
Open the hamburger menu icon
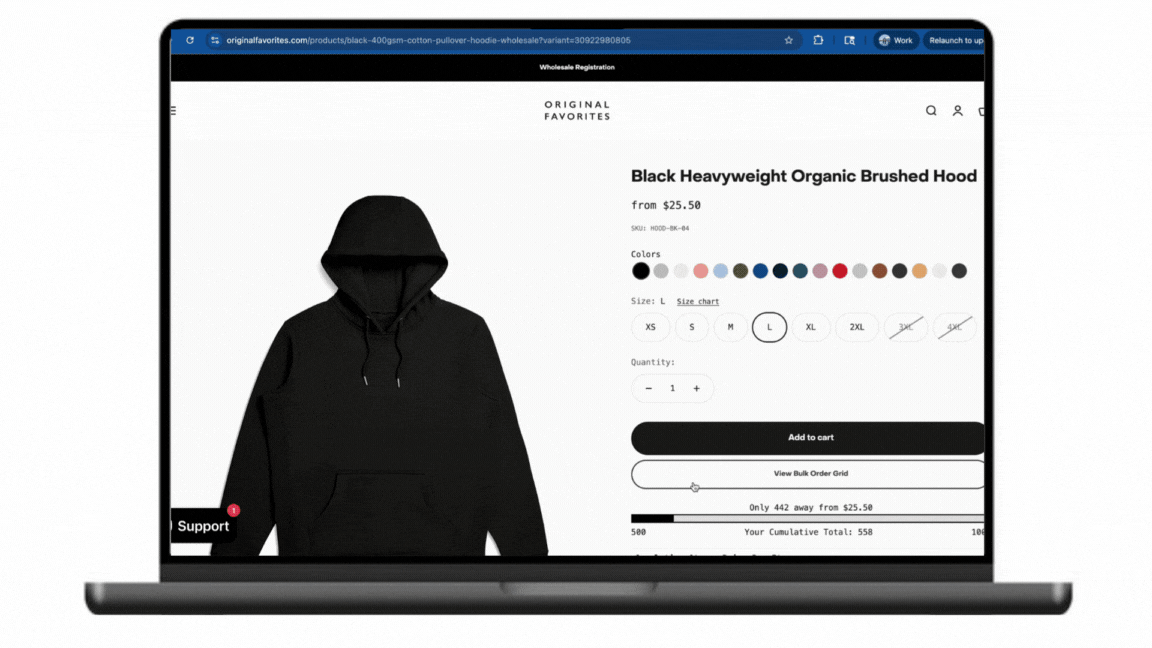tap(174, 111)
